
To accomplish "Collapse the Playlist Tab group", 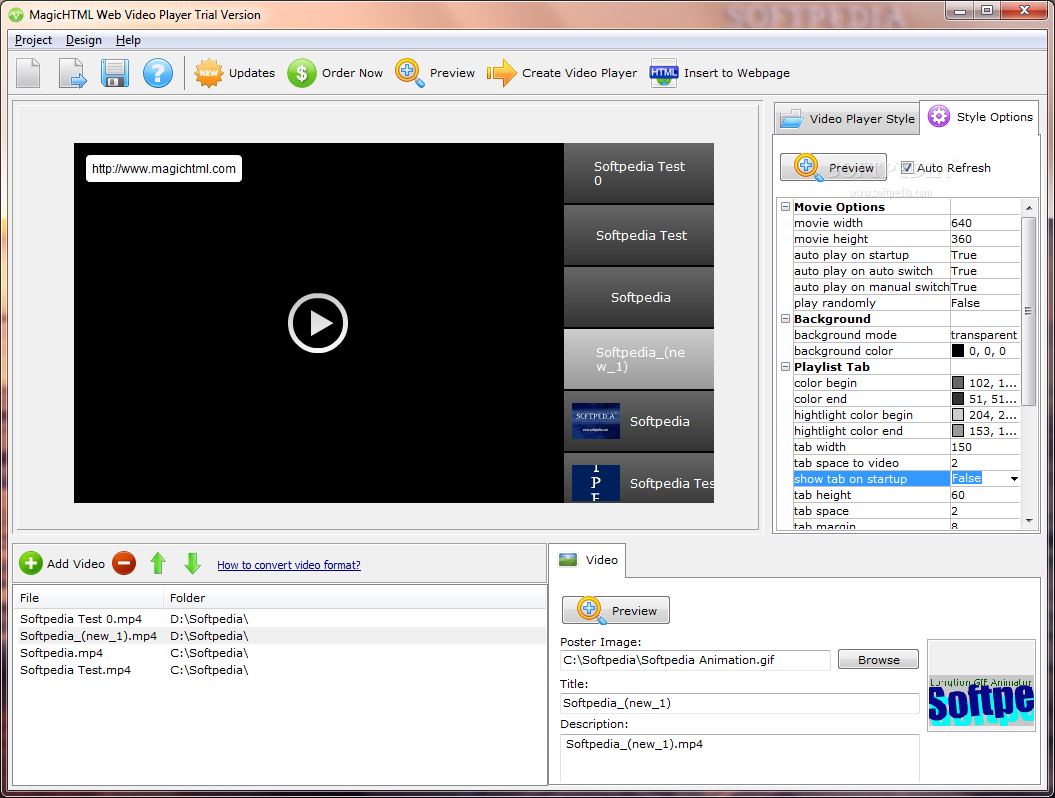I will pyautogui.click(x=785, y=367).
